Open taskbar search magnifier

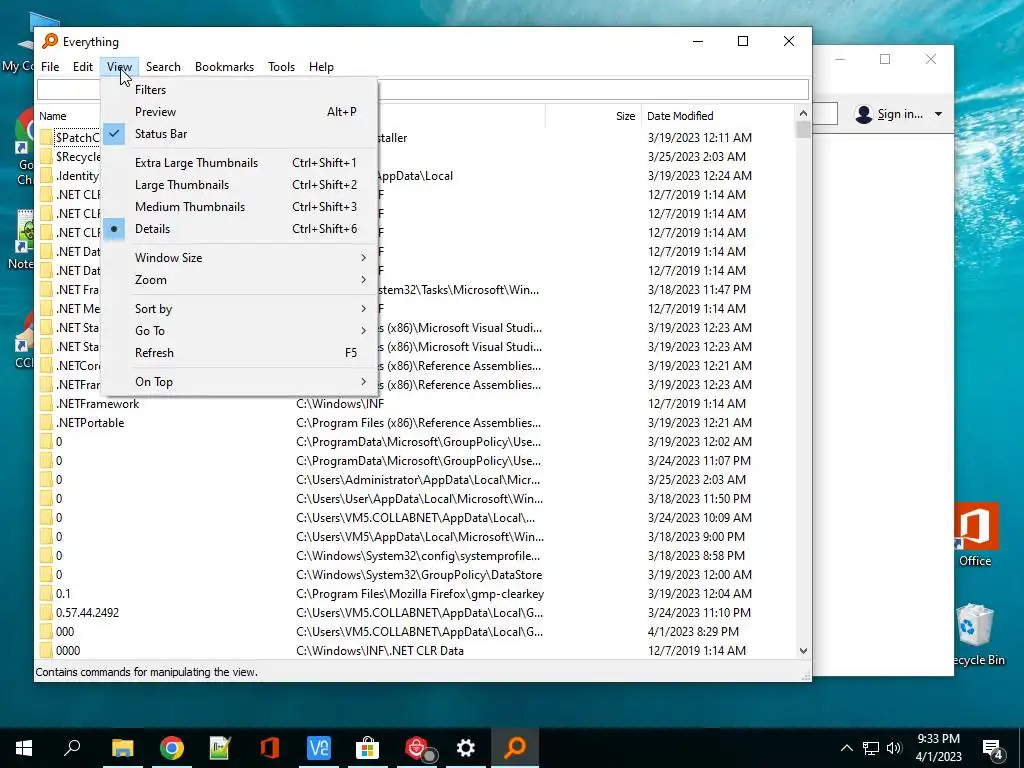point(72,748)
